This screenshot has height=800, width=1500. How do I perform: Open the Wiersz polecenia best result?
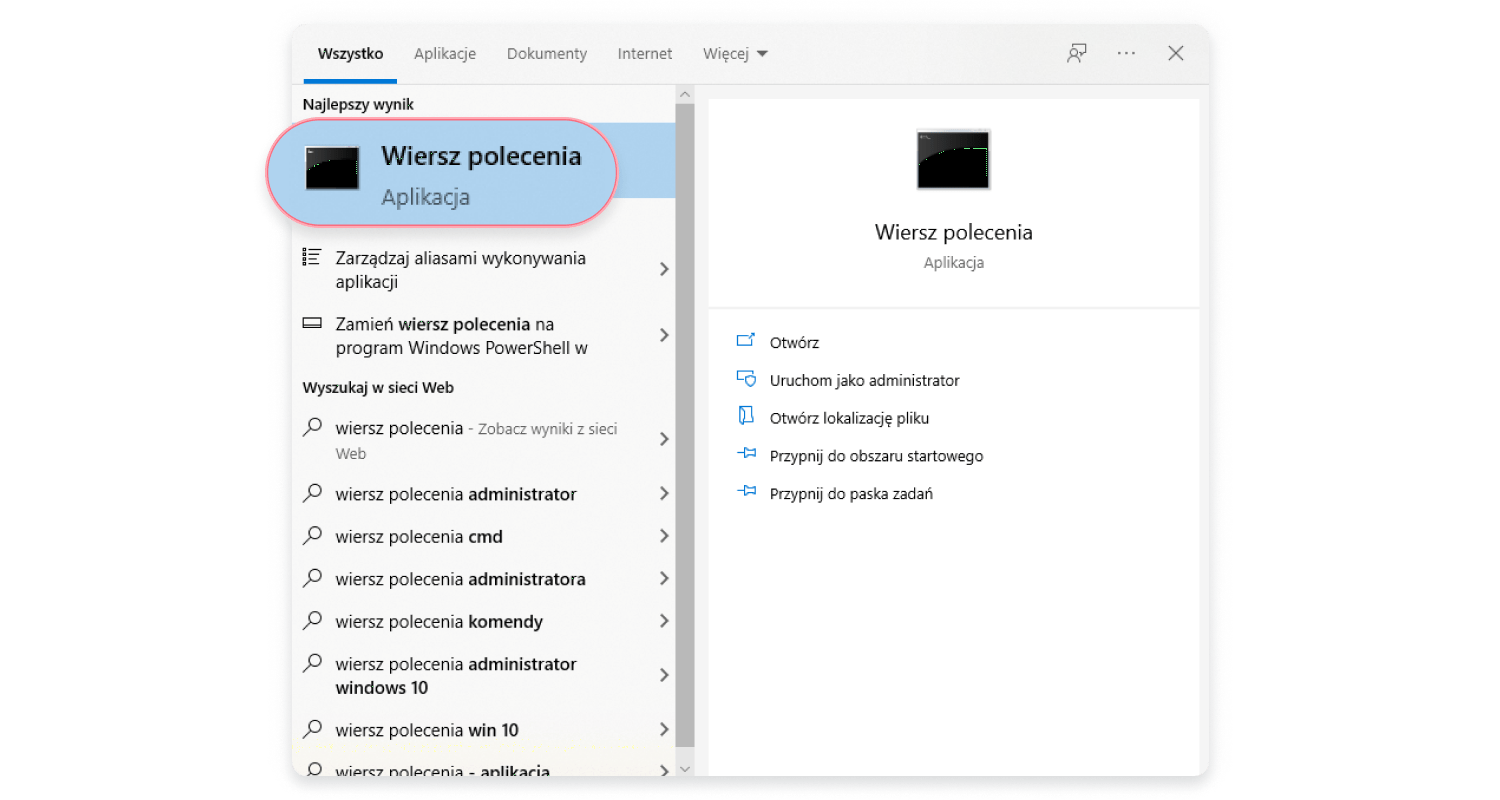(x=441, y=173)
